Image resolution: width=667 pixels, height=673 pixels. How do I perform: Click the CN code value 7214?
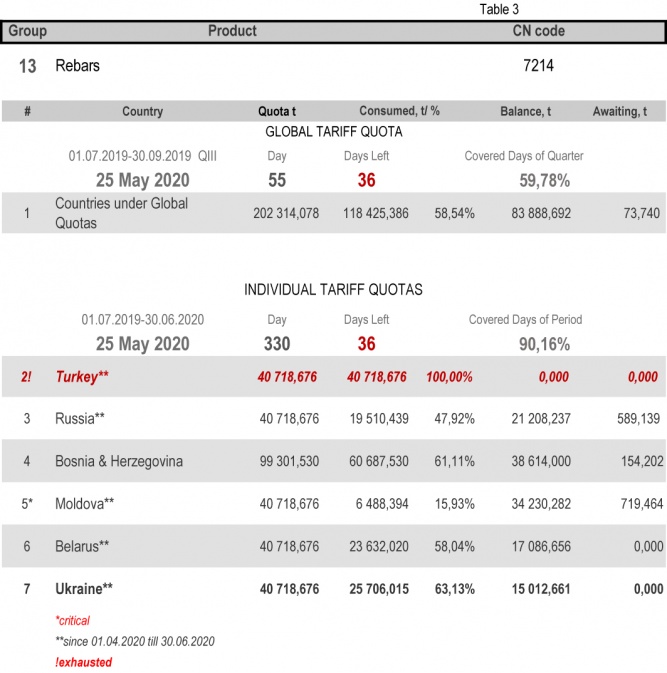[538, 66]
